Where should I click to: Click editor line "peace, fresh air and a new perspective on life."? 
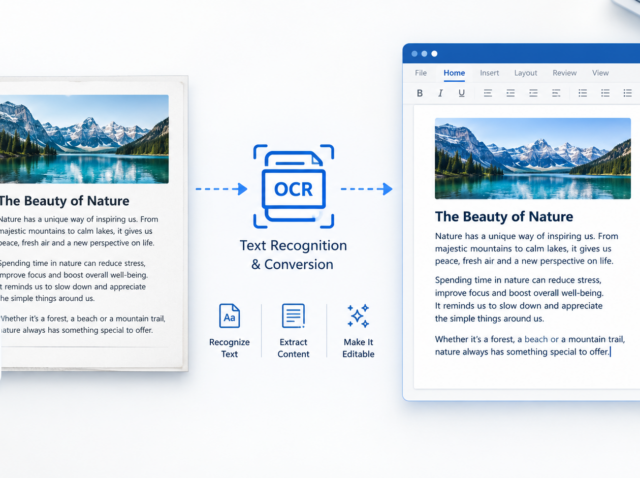pyautogui.click(x=524, y=261)
